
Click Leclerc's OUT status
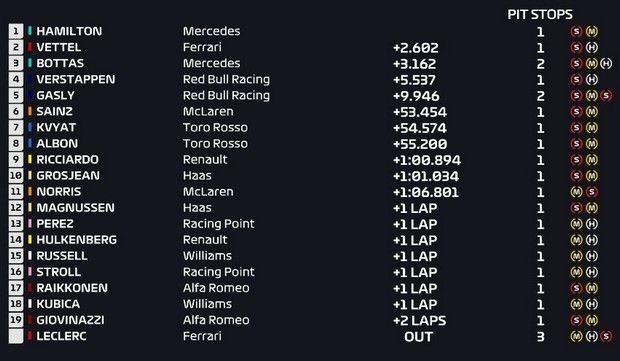pos(418,337)
